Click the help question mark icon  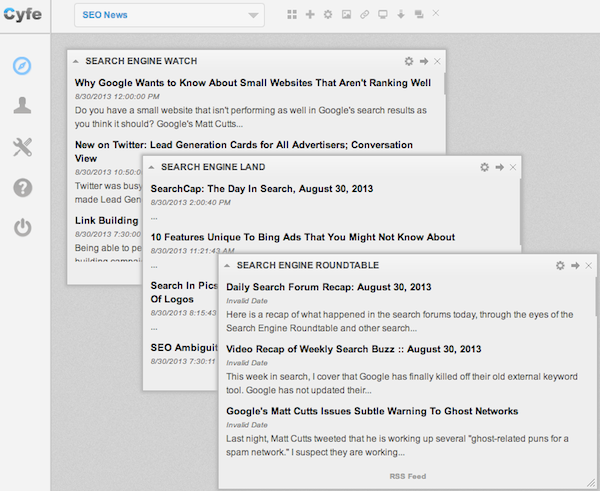22,188
